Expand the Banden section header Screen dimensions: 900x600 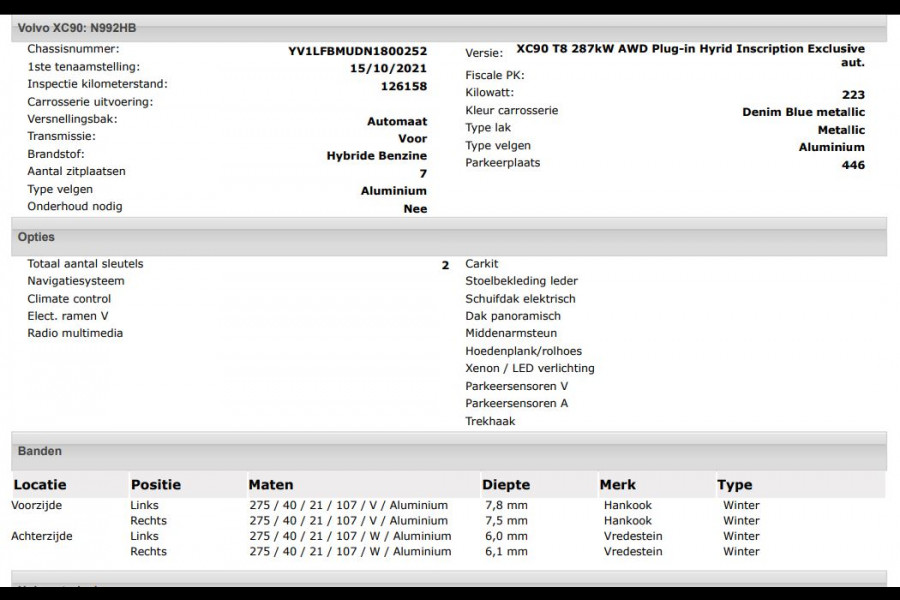click(40, 452)
